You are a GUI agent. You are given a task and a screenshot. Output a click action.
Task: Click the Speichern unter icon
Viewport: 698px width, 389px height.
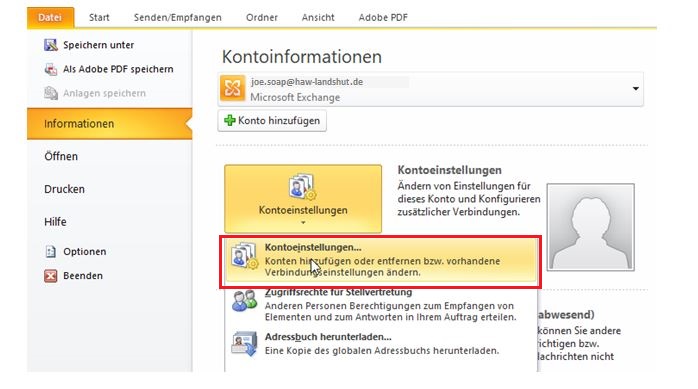click(51, 45)
